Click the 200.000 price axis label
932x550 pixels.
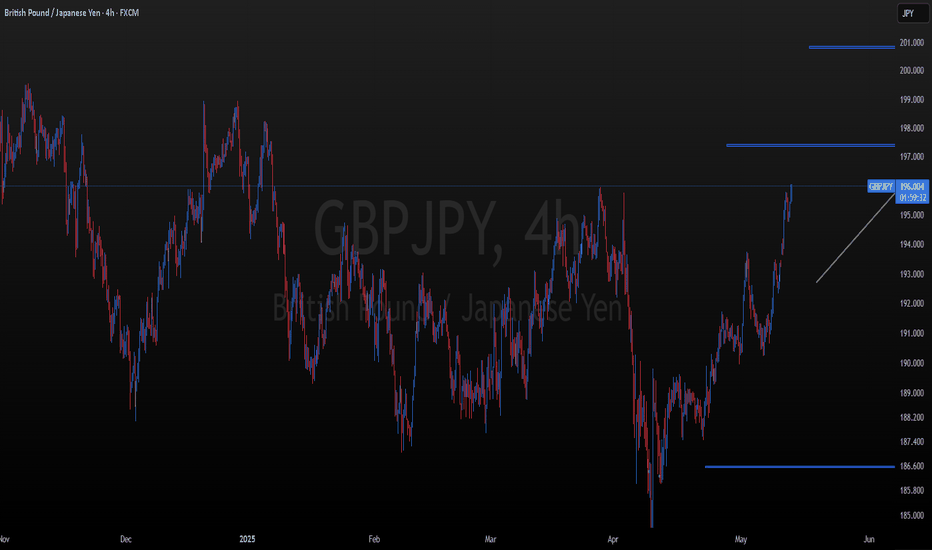tap(912, 70)
